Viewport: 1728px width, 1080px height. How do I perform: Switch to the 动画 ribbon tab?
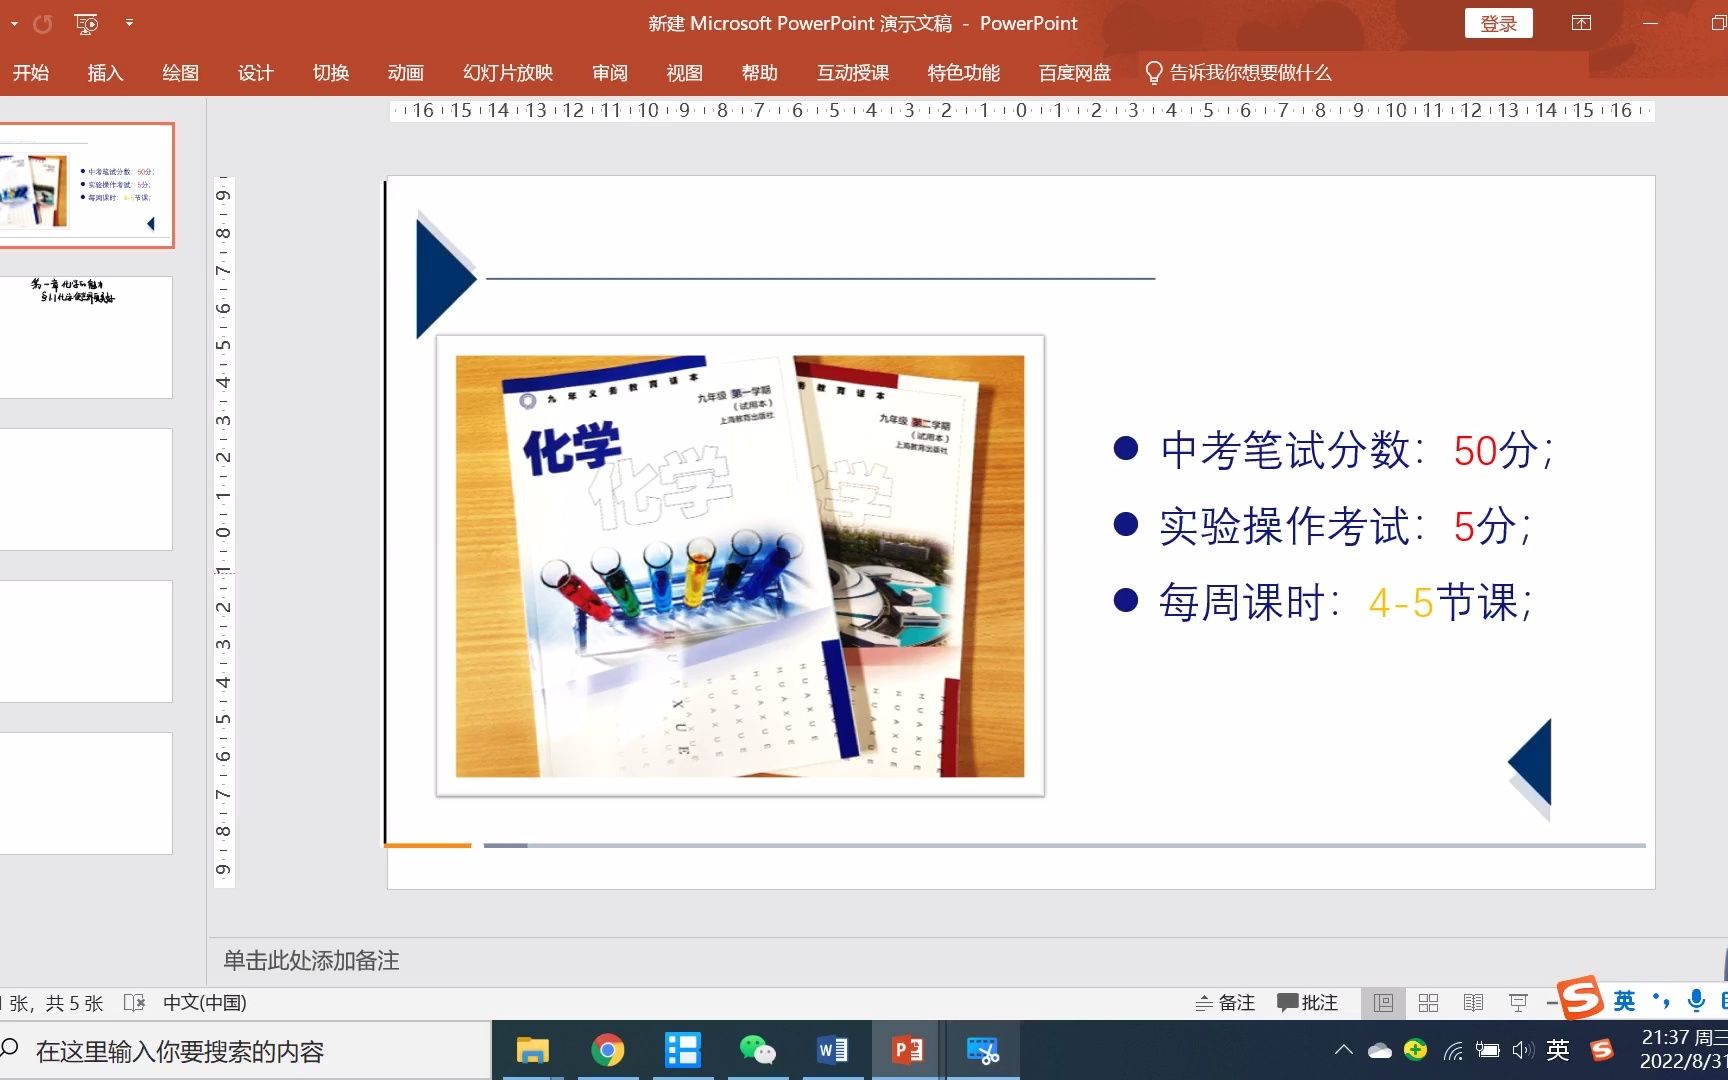coord(405,72)
